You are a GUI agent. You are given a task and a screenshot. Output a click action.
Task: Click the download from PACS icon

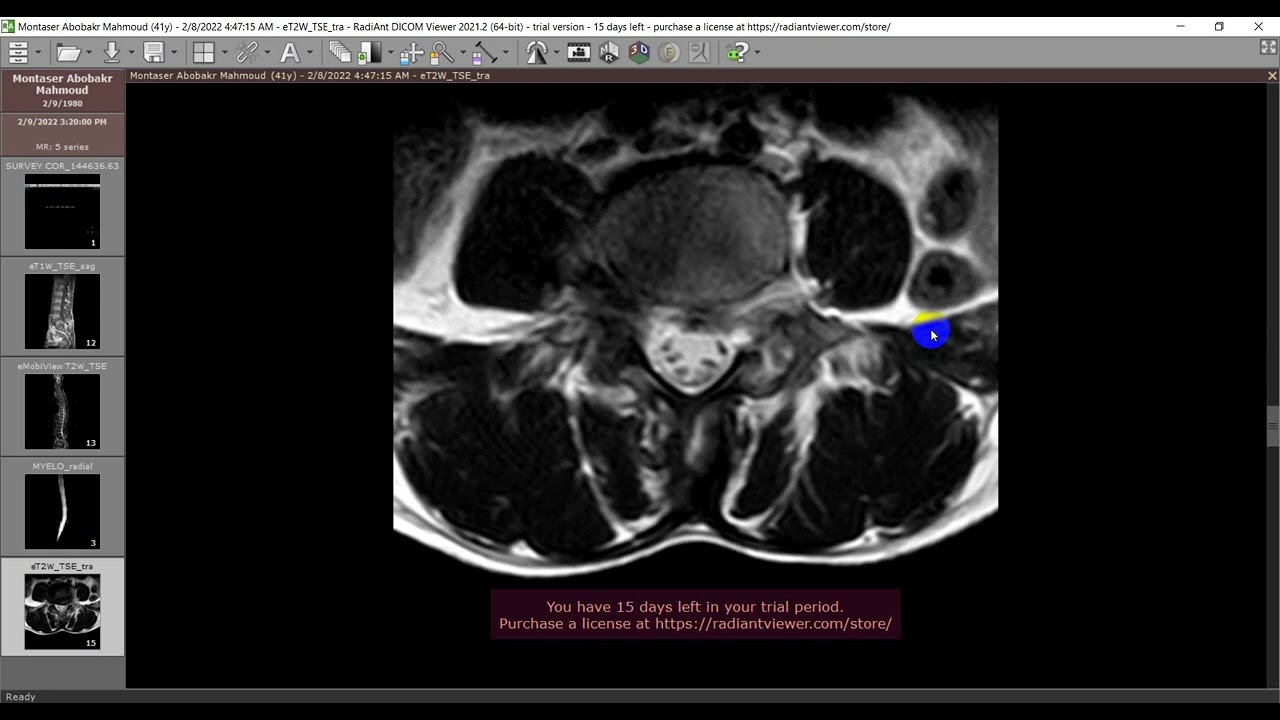click(x=111, y=52)
